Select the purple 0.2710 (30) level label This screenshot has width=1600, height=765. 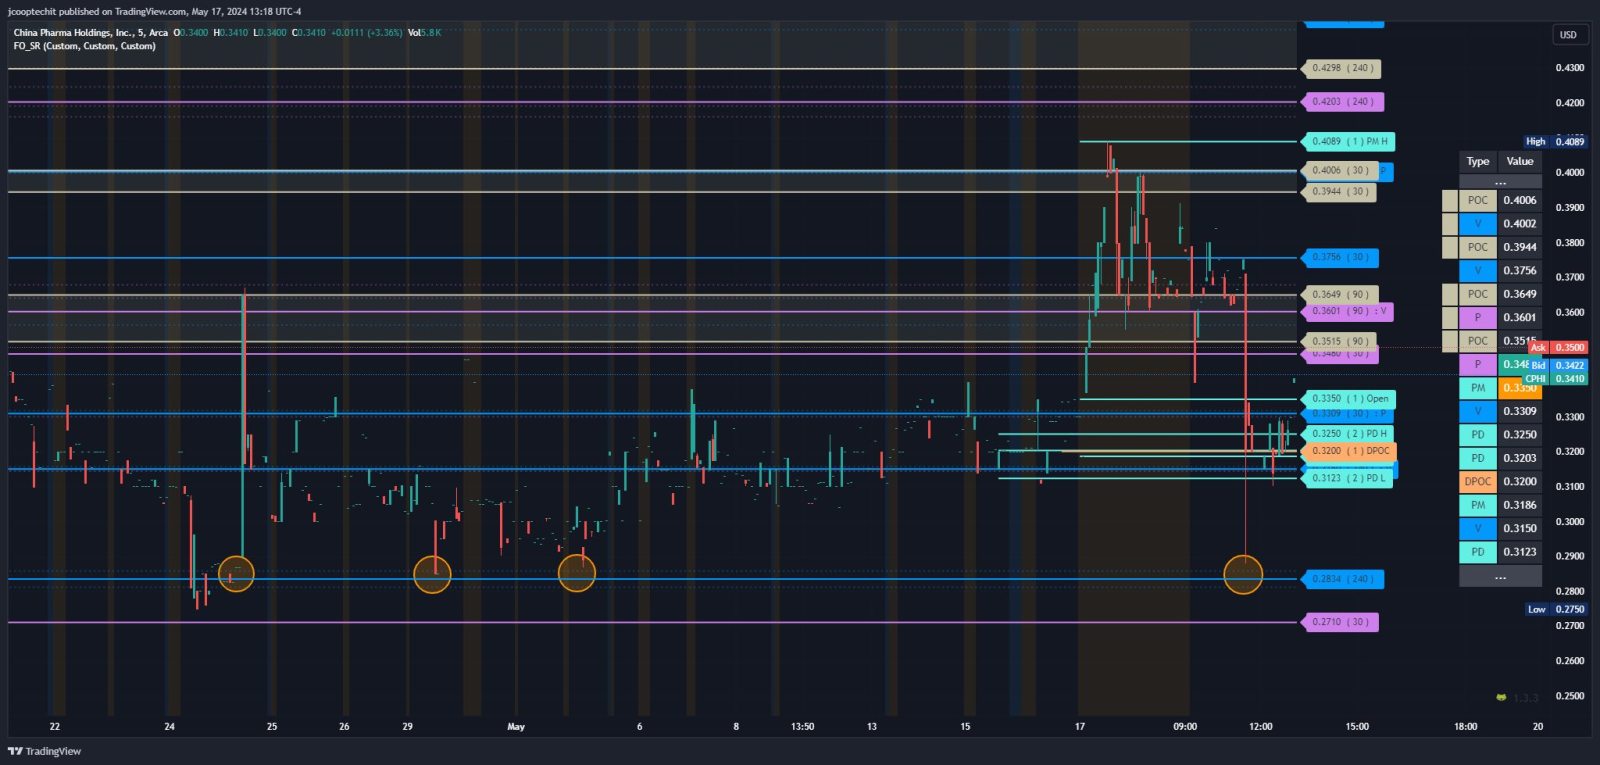1340,622
